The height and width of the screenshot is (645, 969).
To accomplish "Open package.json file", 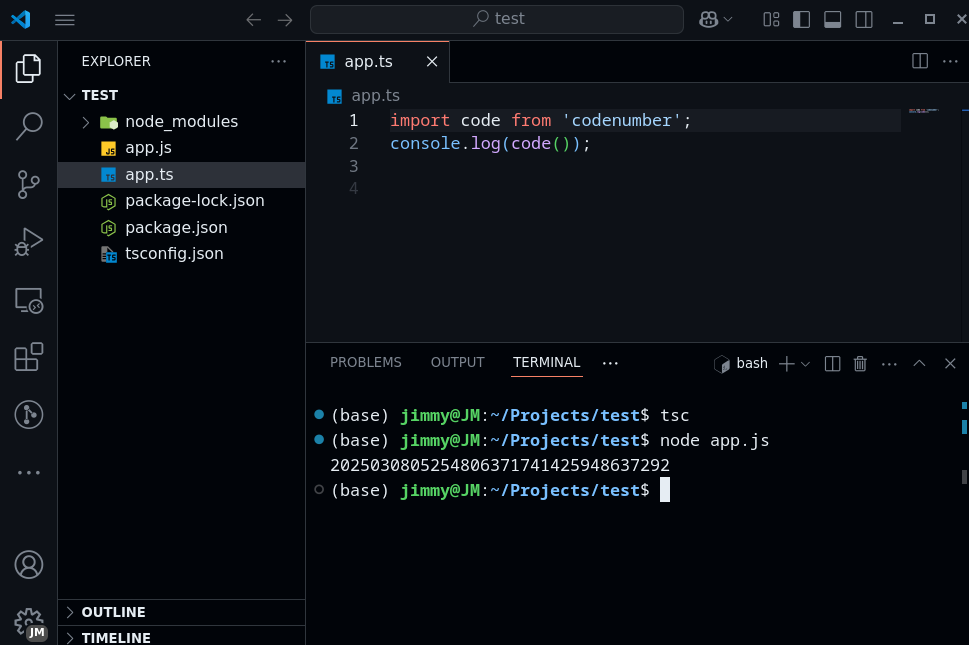I will coord(181,227).
